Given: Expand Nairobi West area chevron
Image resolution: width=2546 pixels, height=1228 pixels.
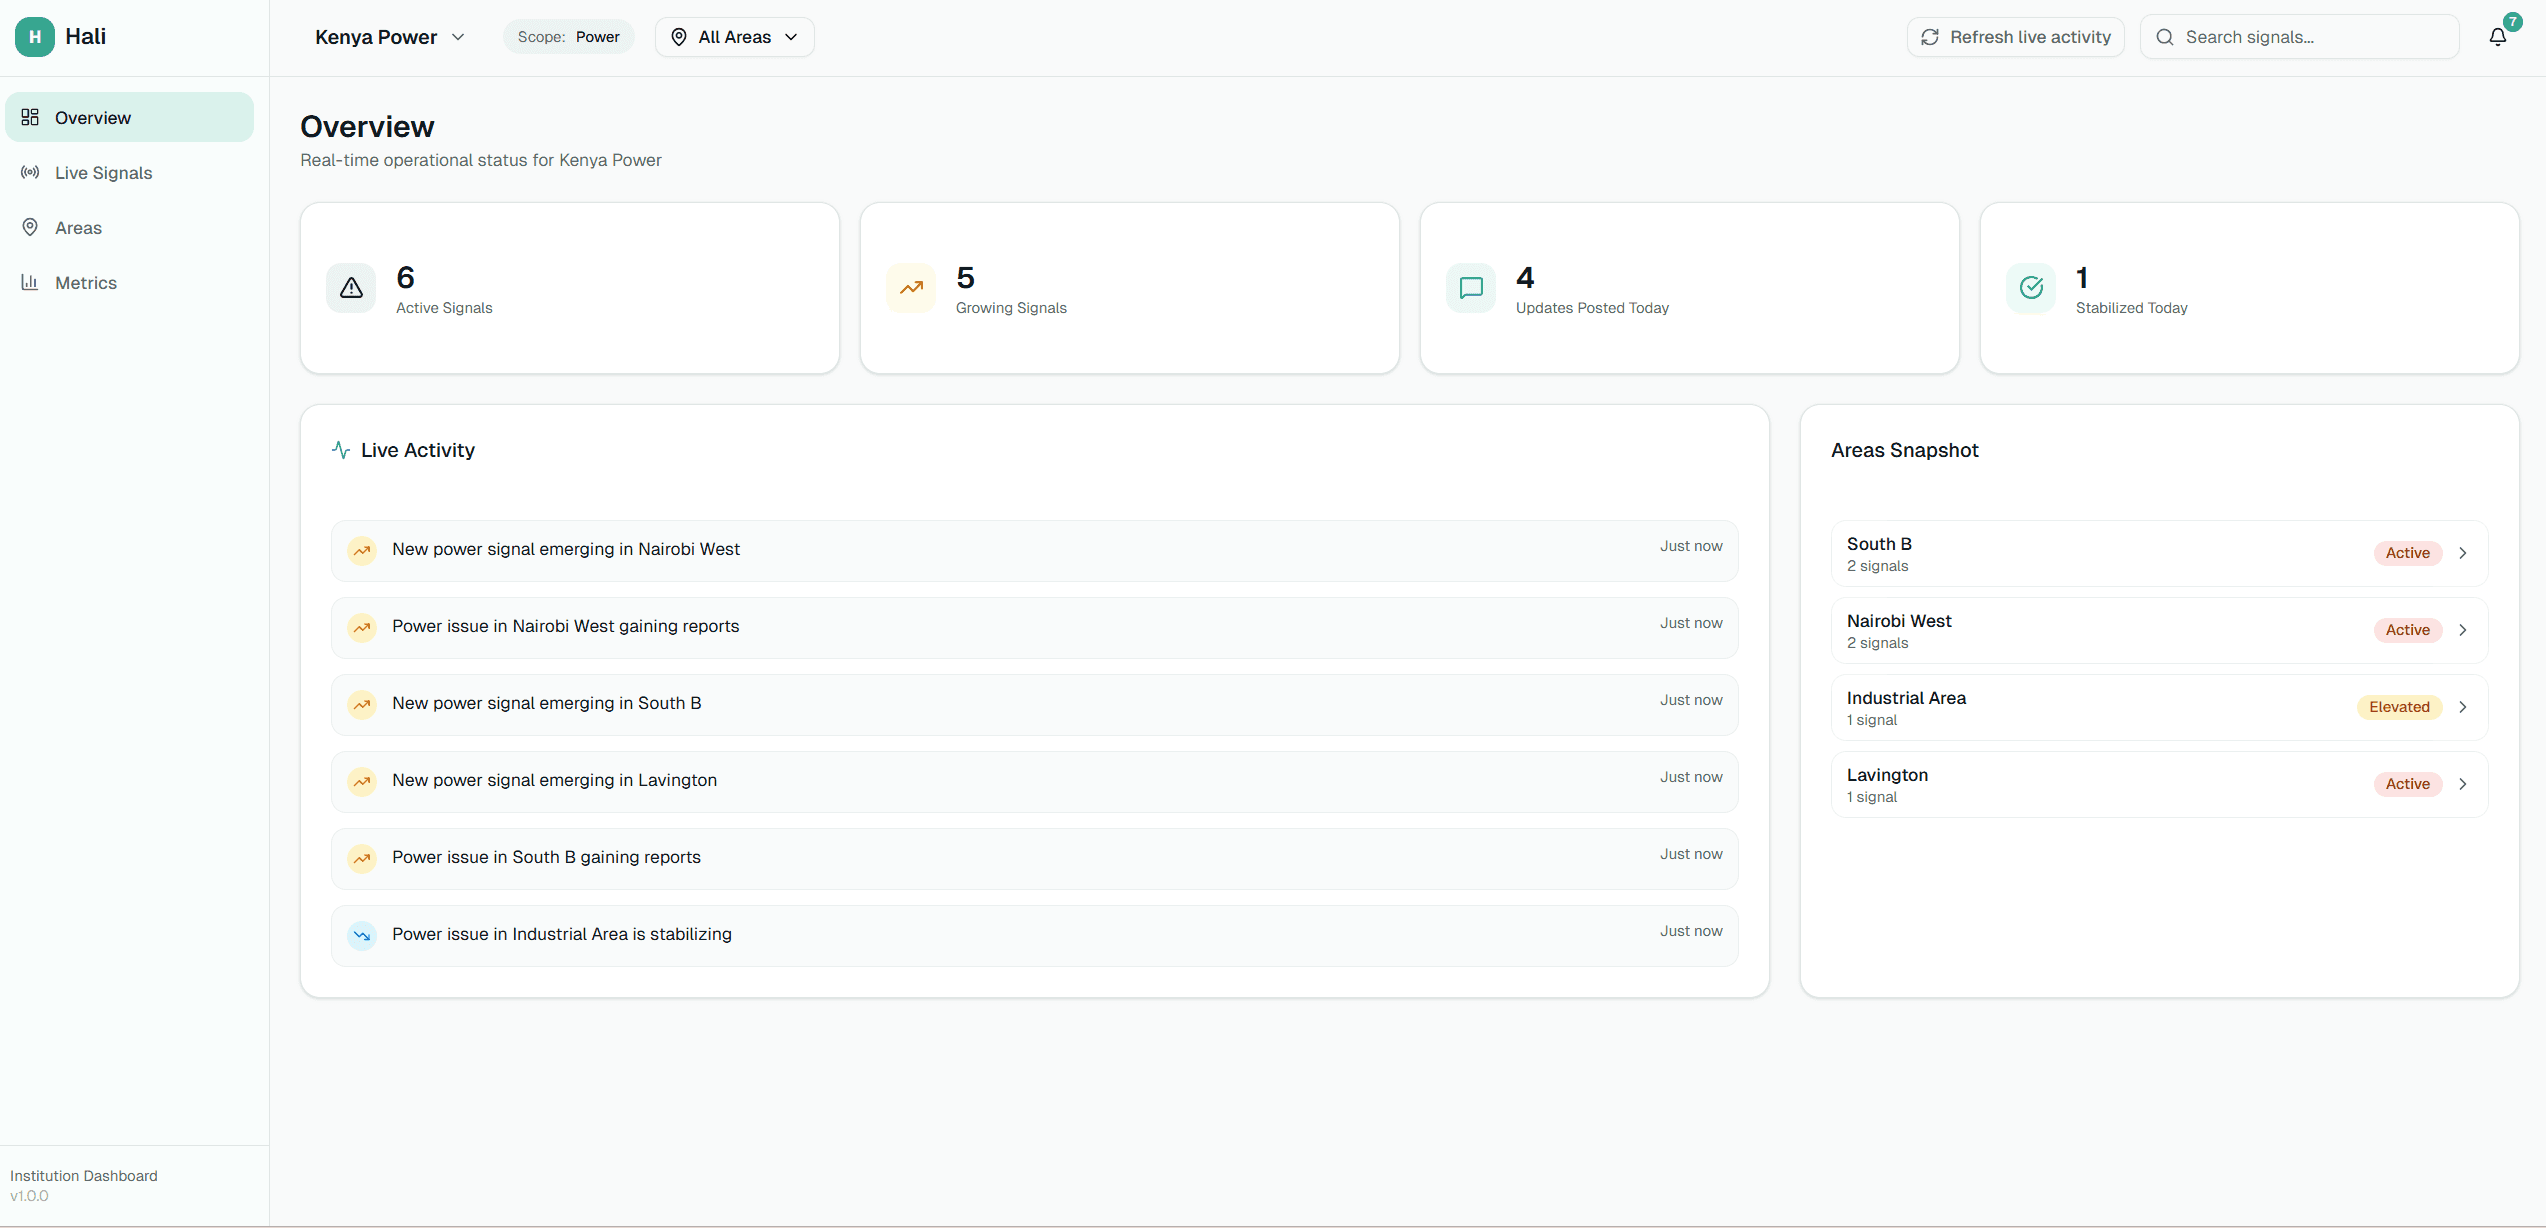Looking at the screenshot, I should point(2463,630).
